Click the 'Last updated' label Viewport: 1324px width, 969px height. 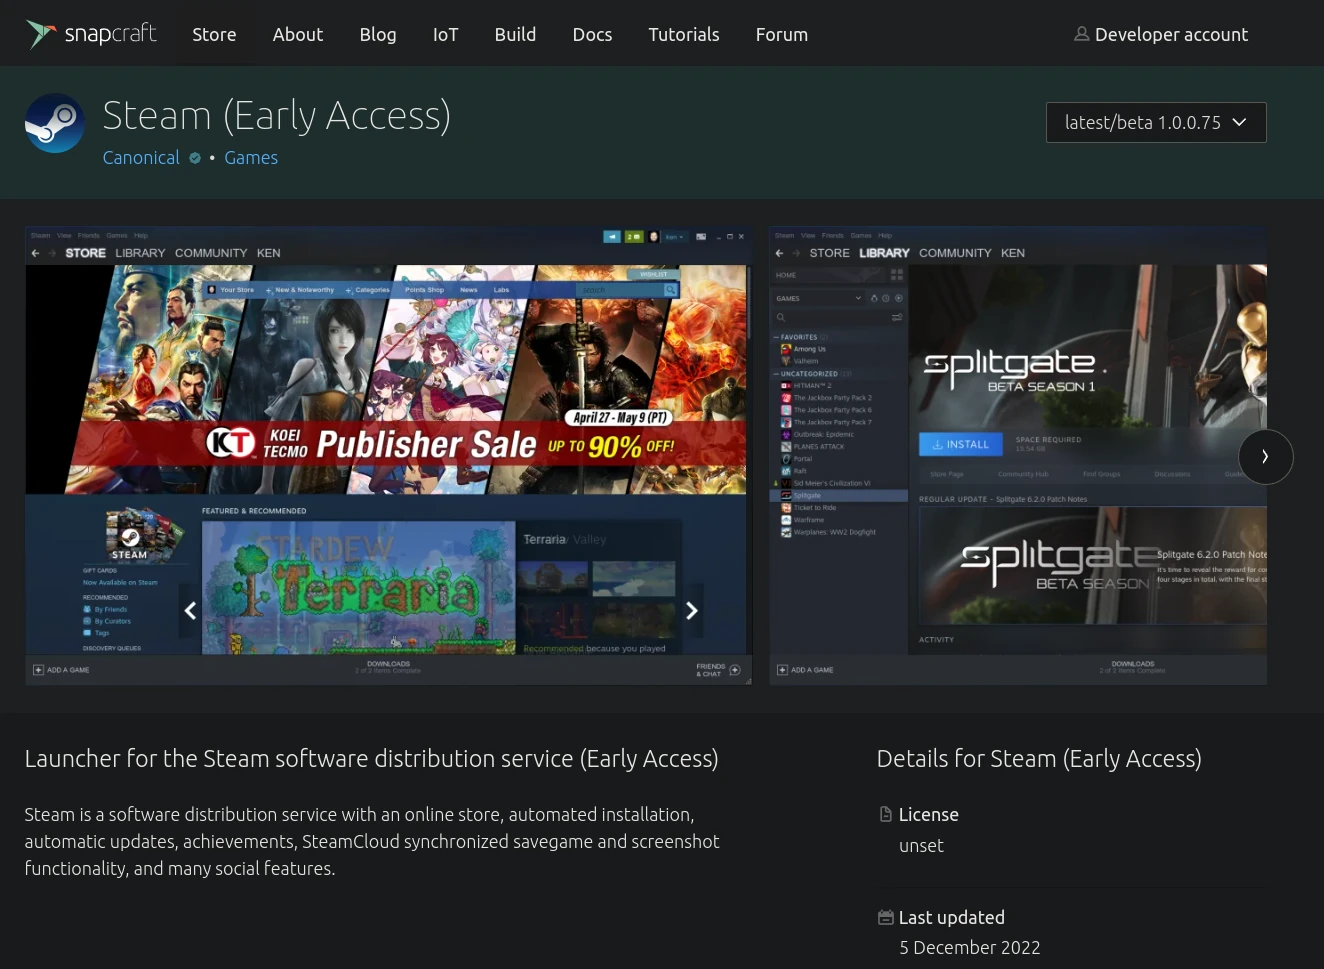tap(952, 917)
